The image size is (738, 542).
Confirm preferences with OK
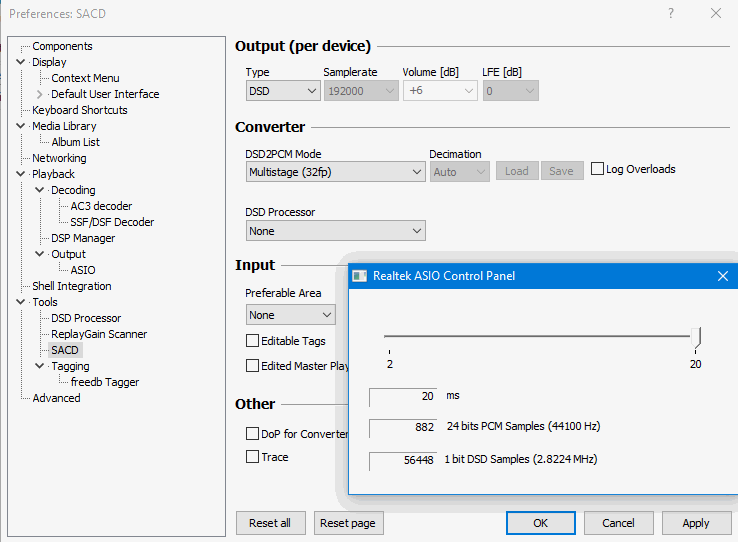540,523
